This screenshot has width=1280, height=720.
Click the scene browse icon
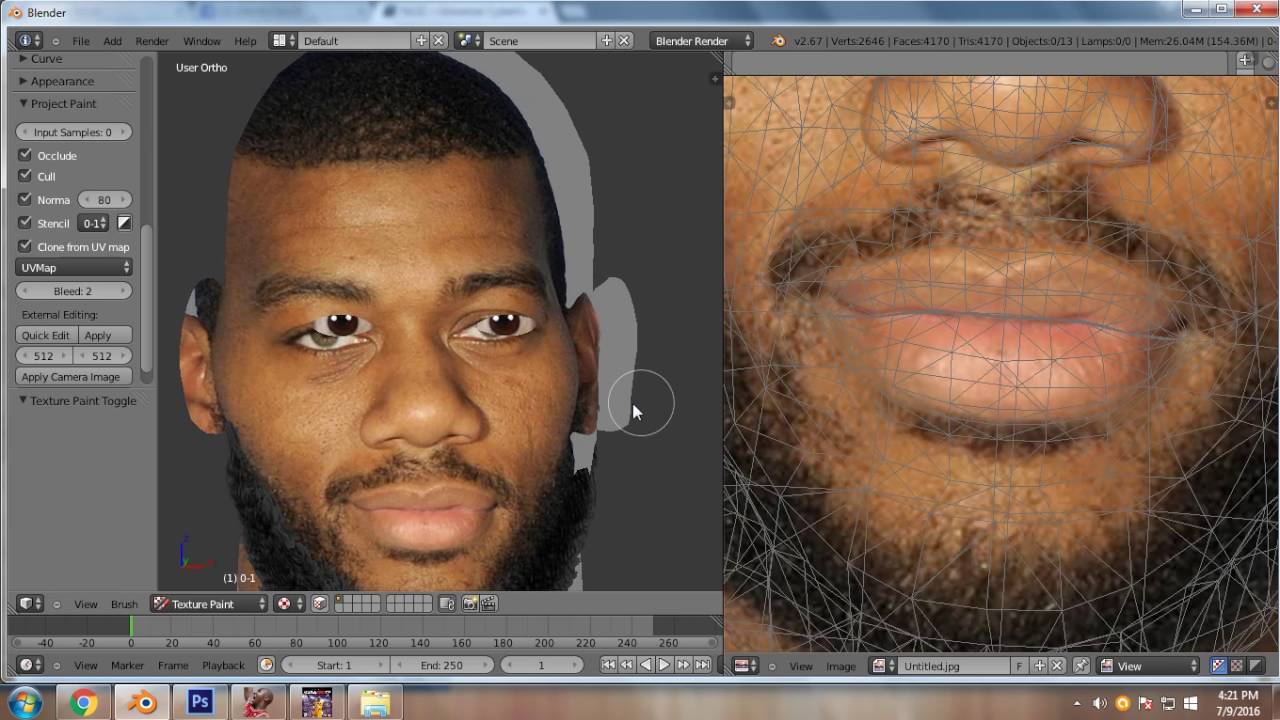tap(468, 41)
